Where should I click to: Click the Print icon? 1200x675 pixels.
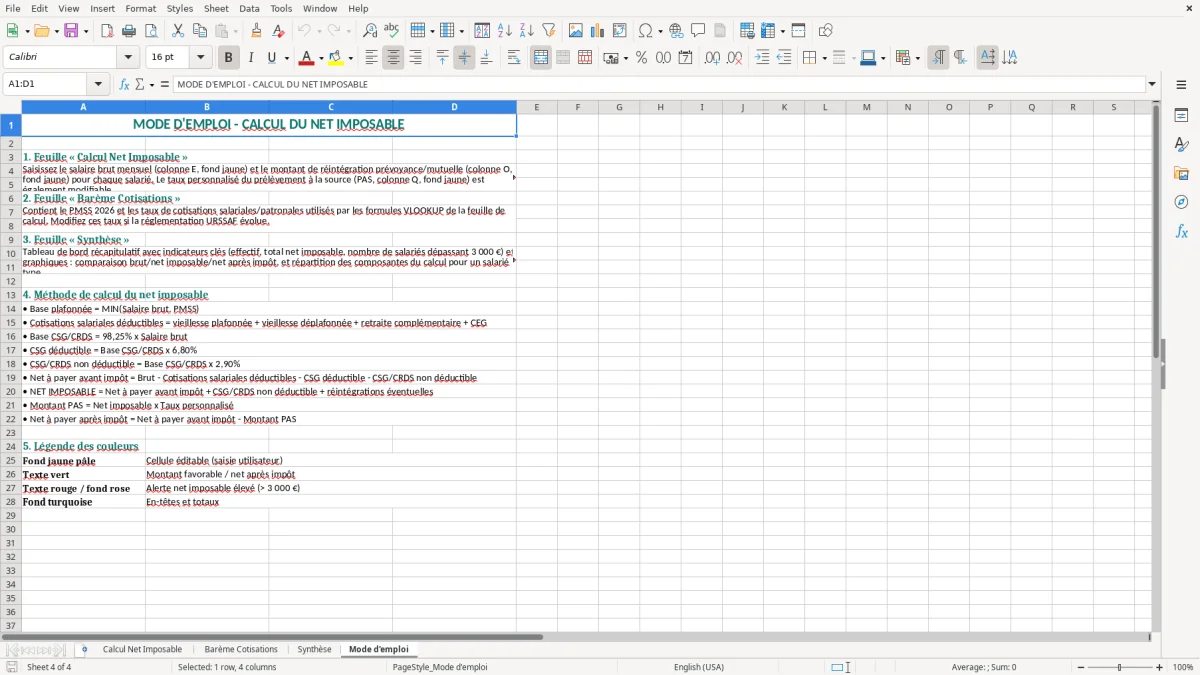tap(129, 31)
